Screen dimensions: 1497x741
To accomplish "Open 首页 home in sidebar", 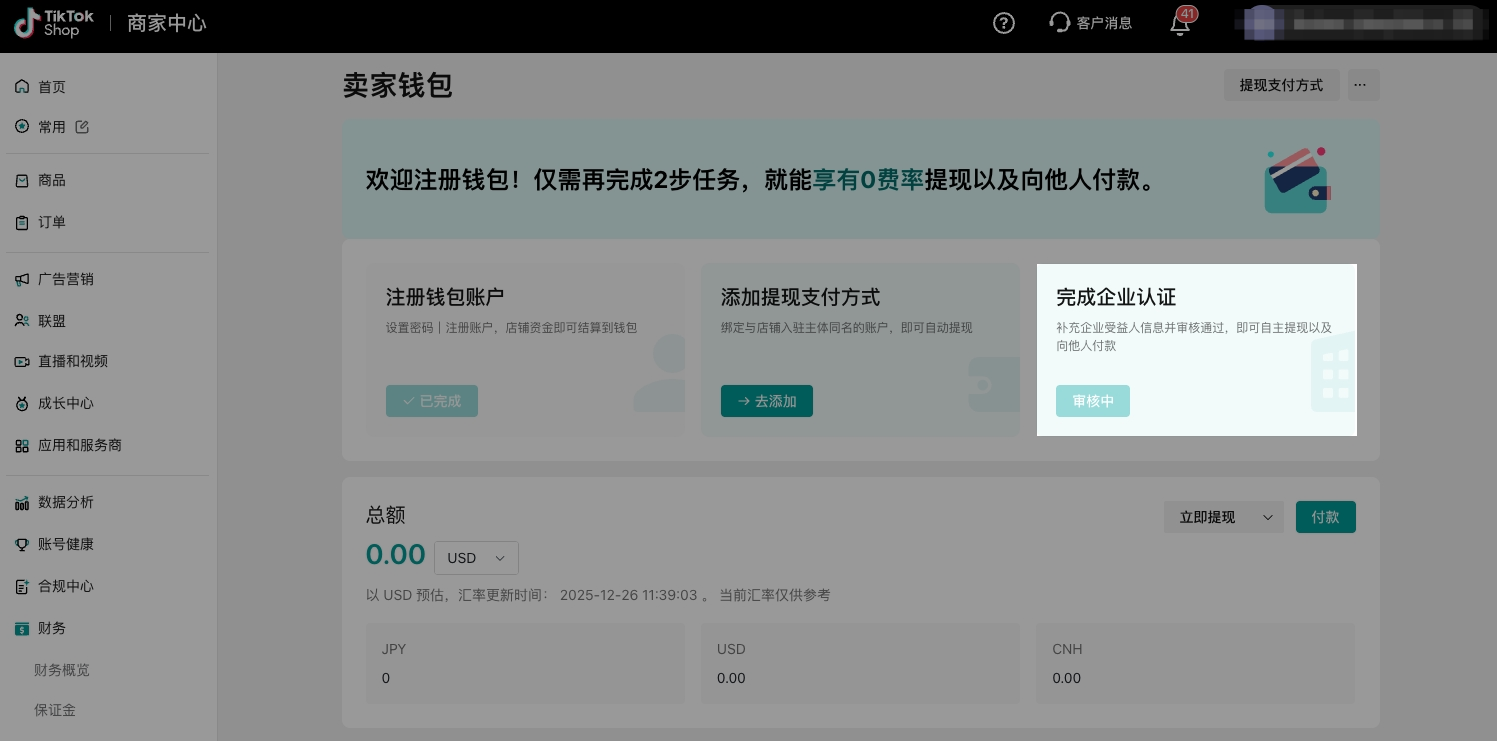I will (x=52, y=87).
